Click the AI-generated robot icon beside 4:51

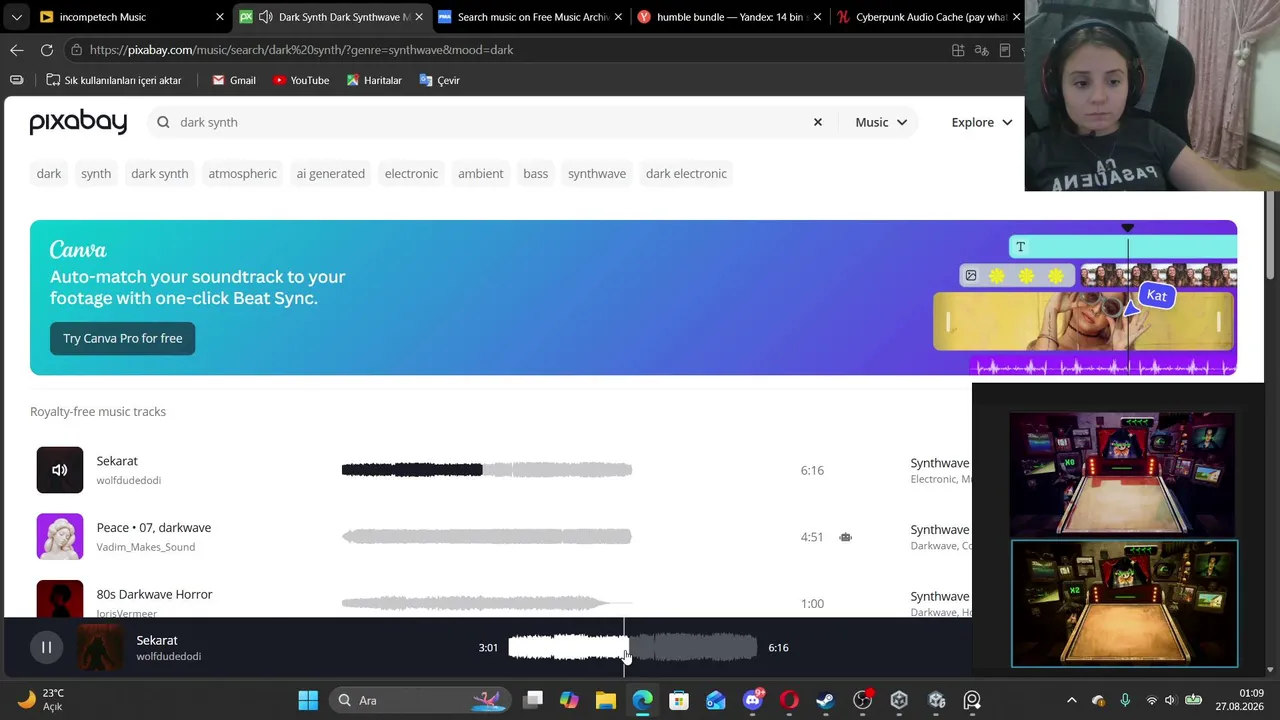coord(846,537)
